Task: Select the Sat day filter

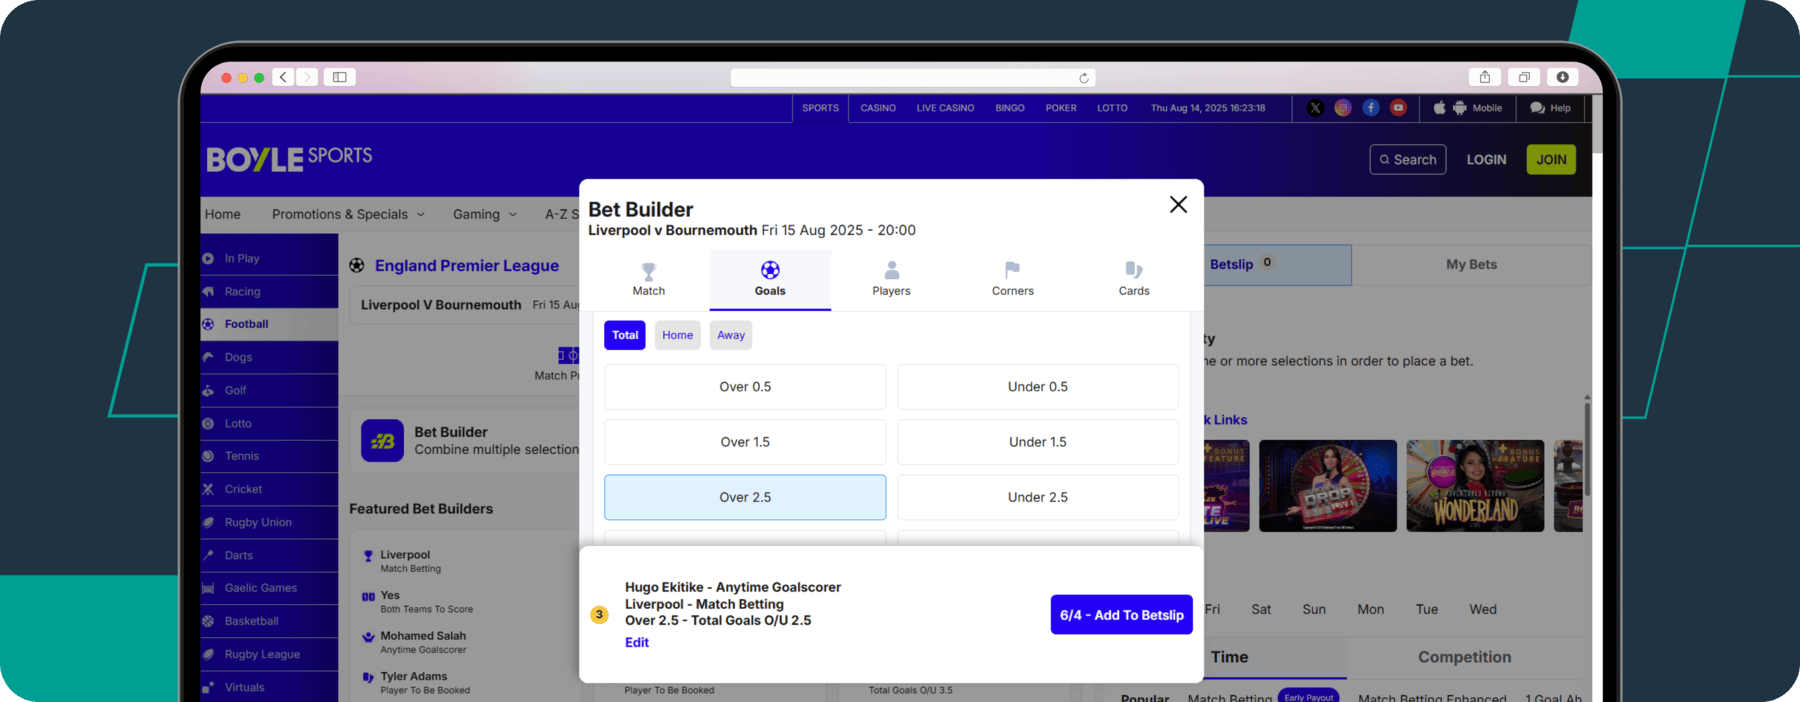Action: (1261, 609)
